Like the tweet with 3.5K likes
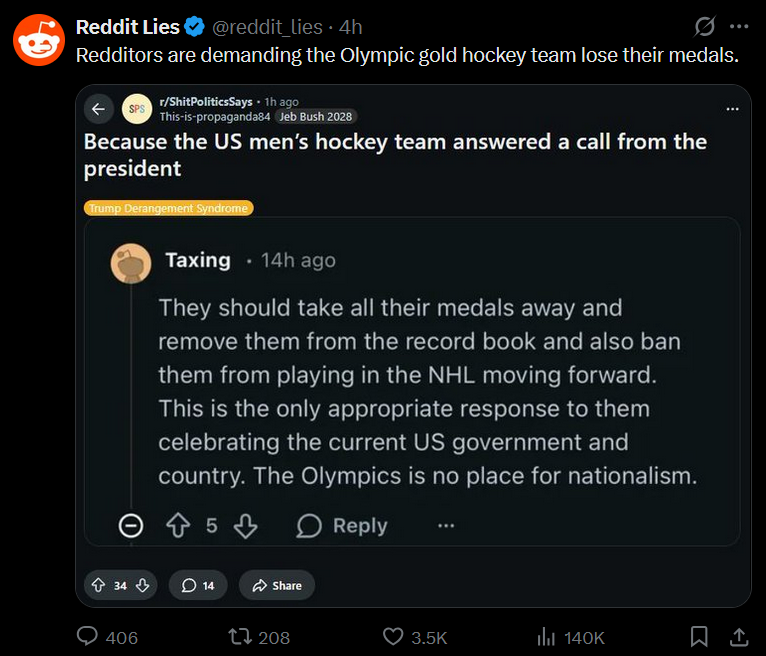Viewport: 766px width, 656px height. tap(393, 637)
